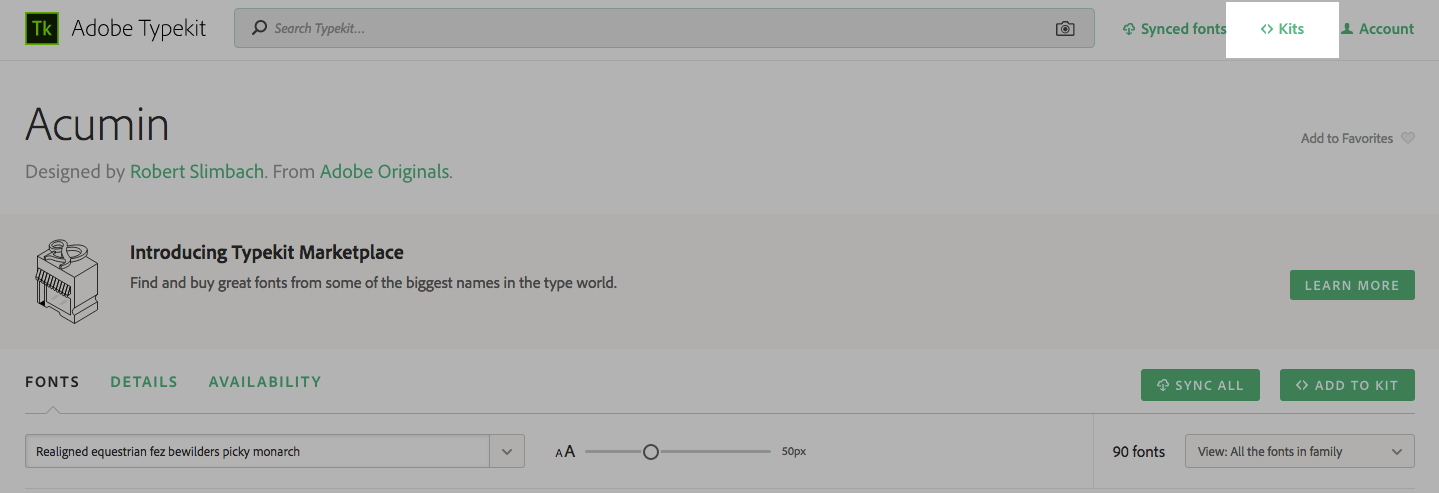Screen dimensions: 1439x493
Task: Click the Learn More button
Action: [x=1352, y=285]
